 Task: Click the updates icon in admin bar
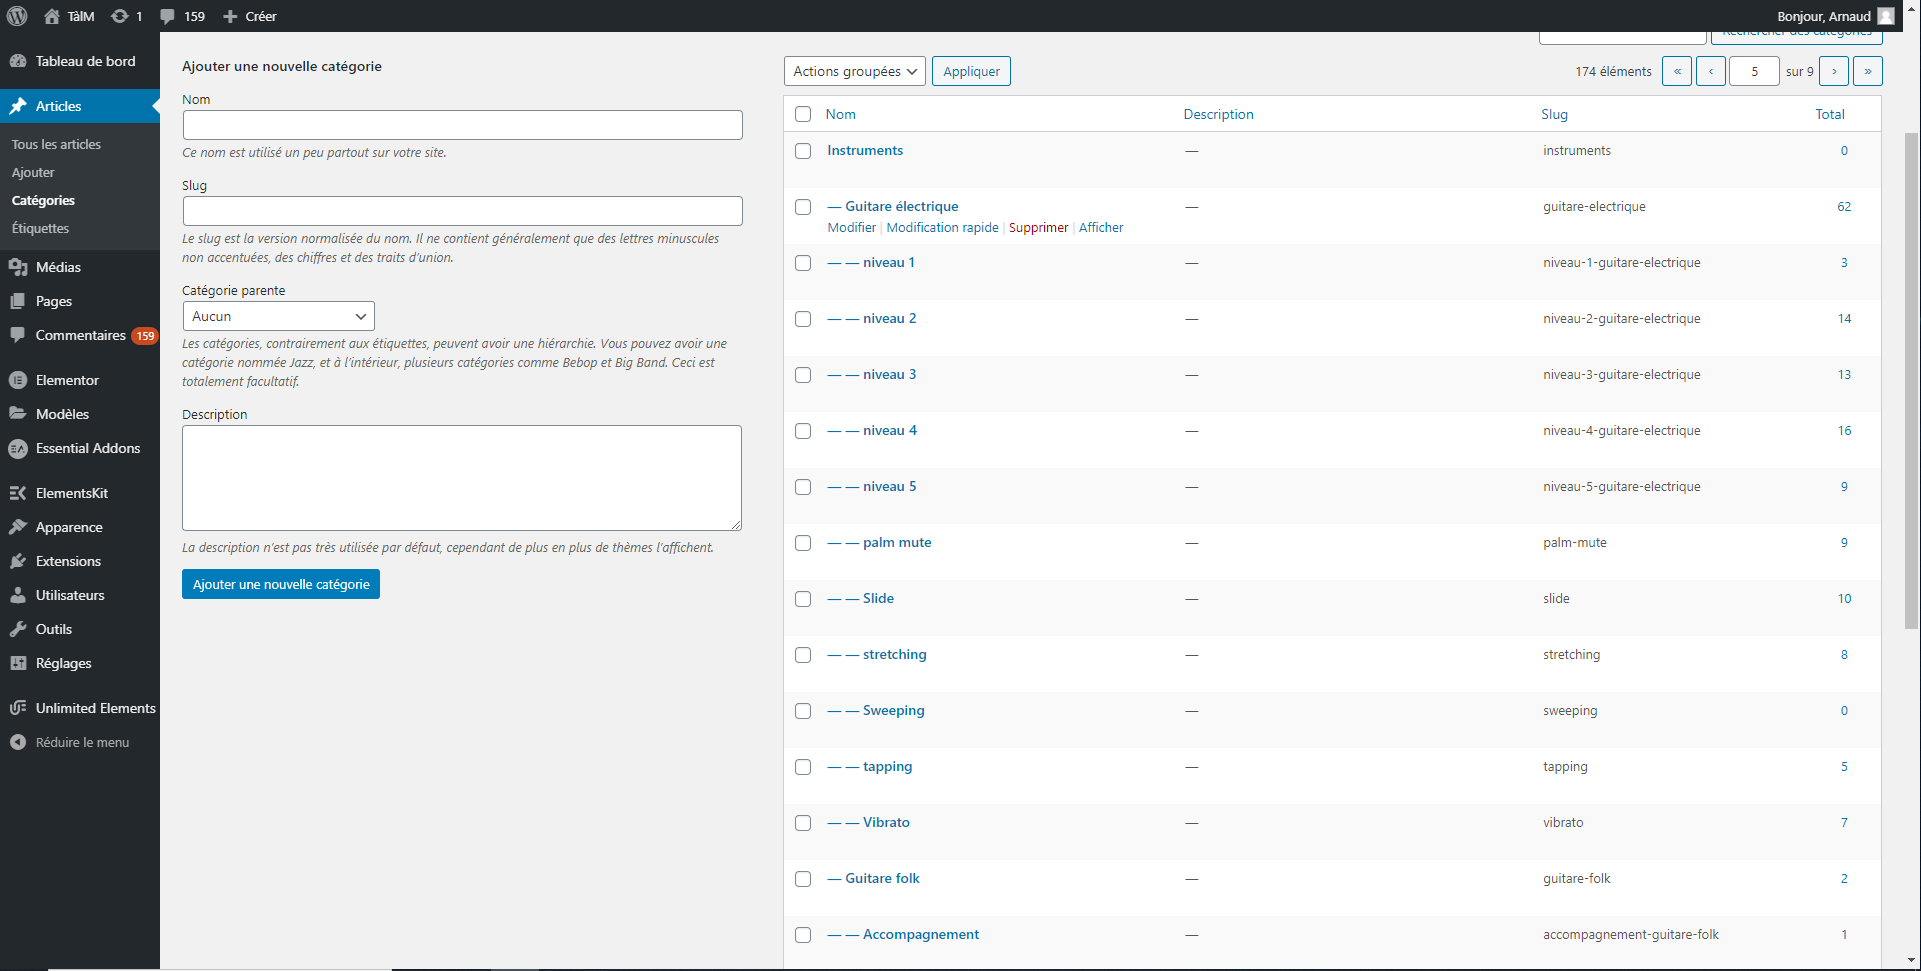120,16
